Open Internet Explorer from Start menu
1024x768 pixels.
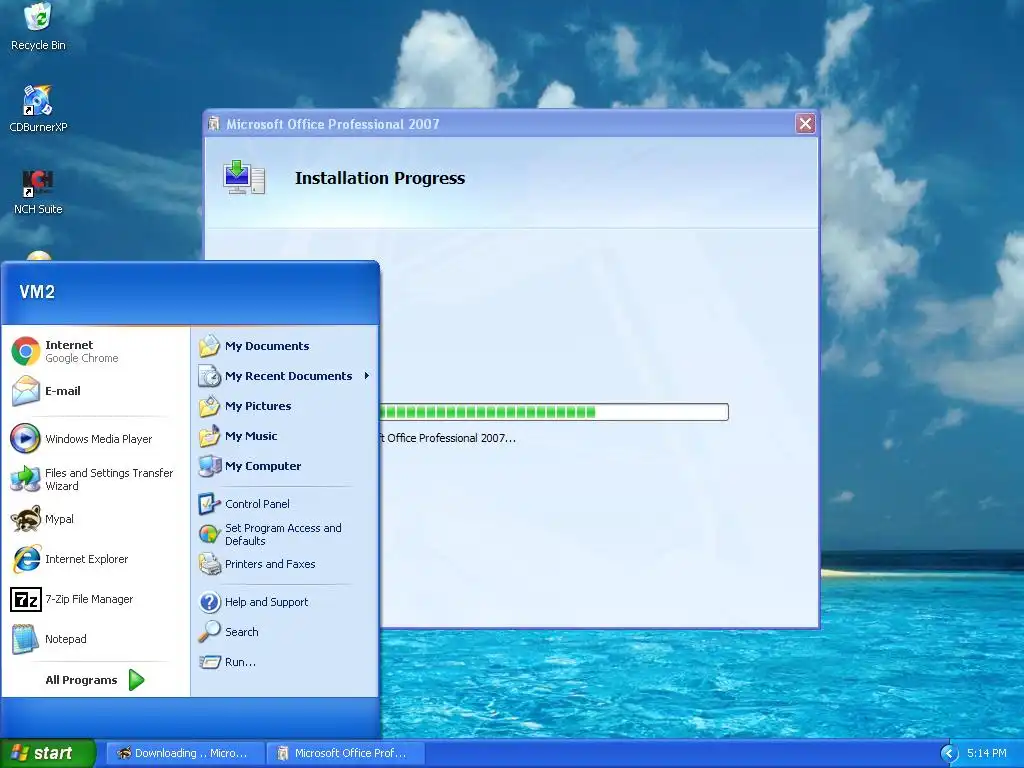coord(69,559)
